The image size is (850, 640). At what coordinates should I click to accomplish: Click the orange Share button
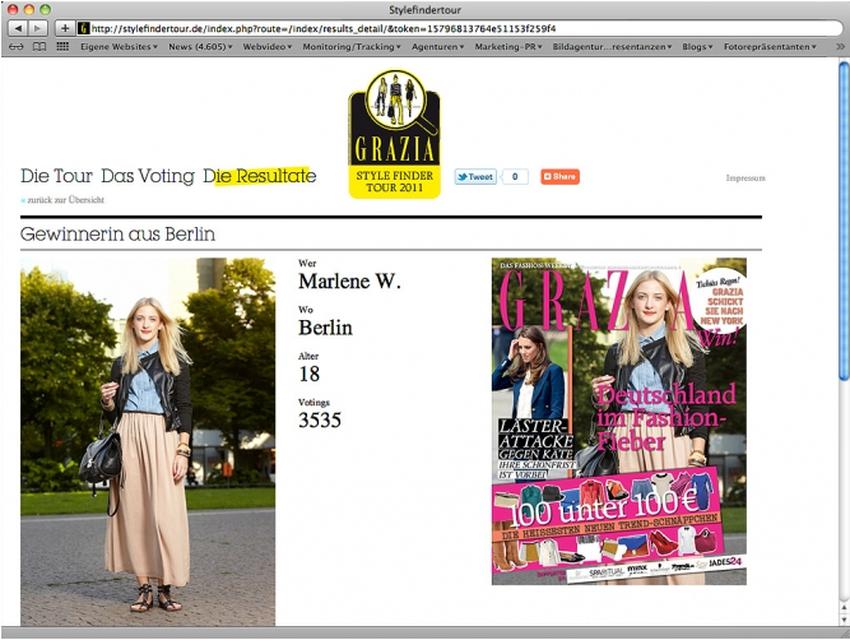pos(560,177)
